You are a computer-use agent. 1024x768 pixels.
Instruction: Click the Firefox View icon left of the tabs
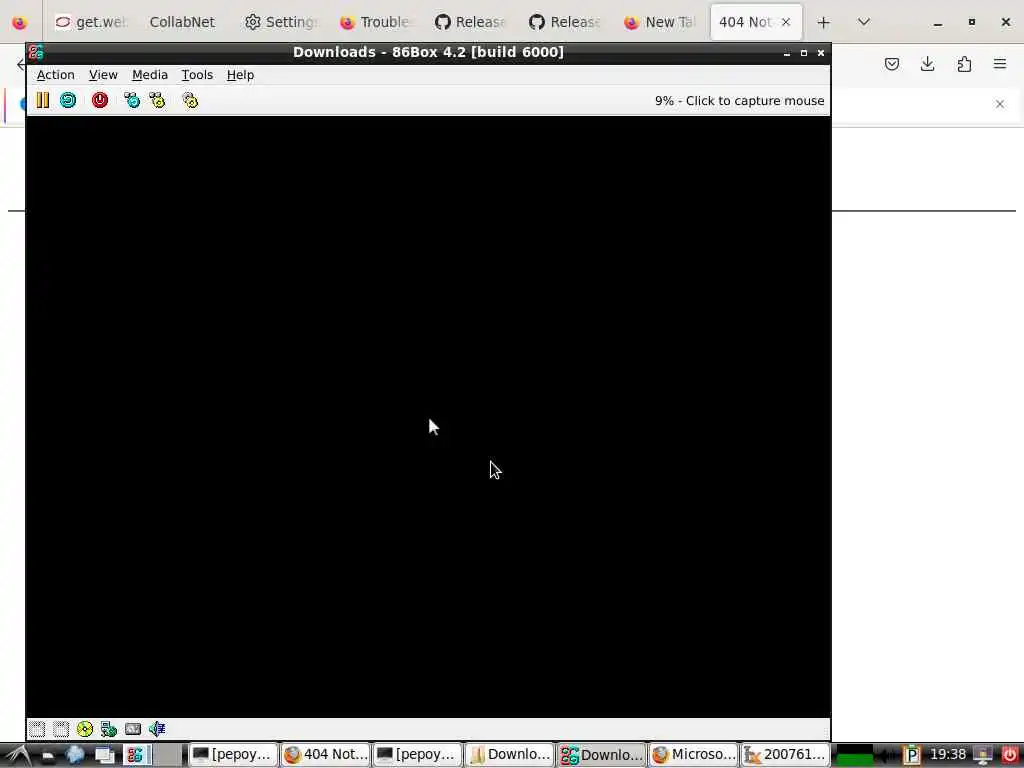tap(20, 22)
